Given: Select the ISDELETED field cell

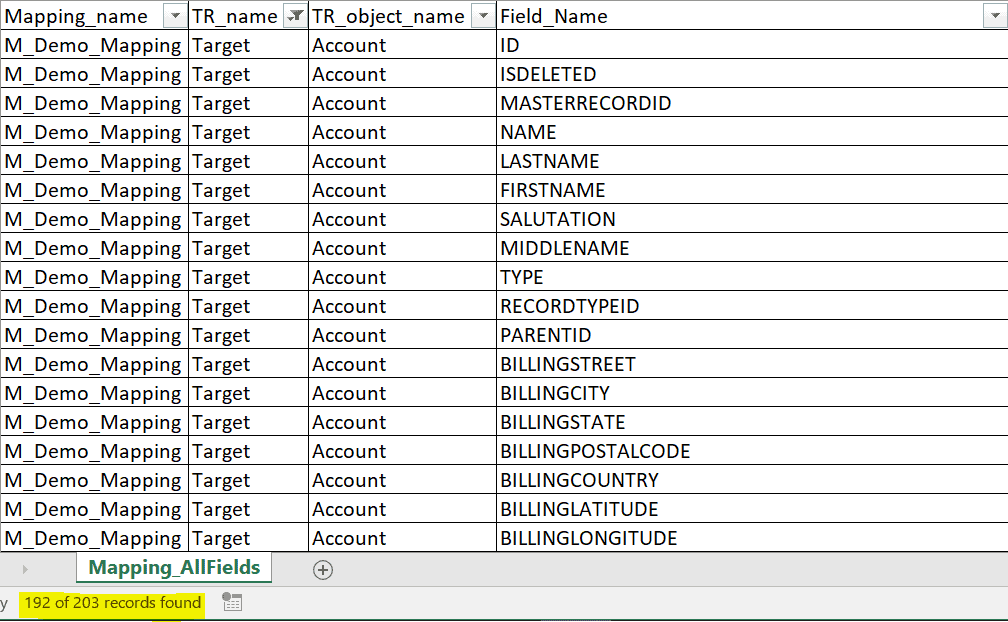Looking at the screenshot, I should (x=752, y=74).
